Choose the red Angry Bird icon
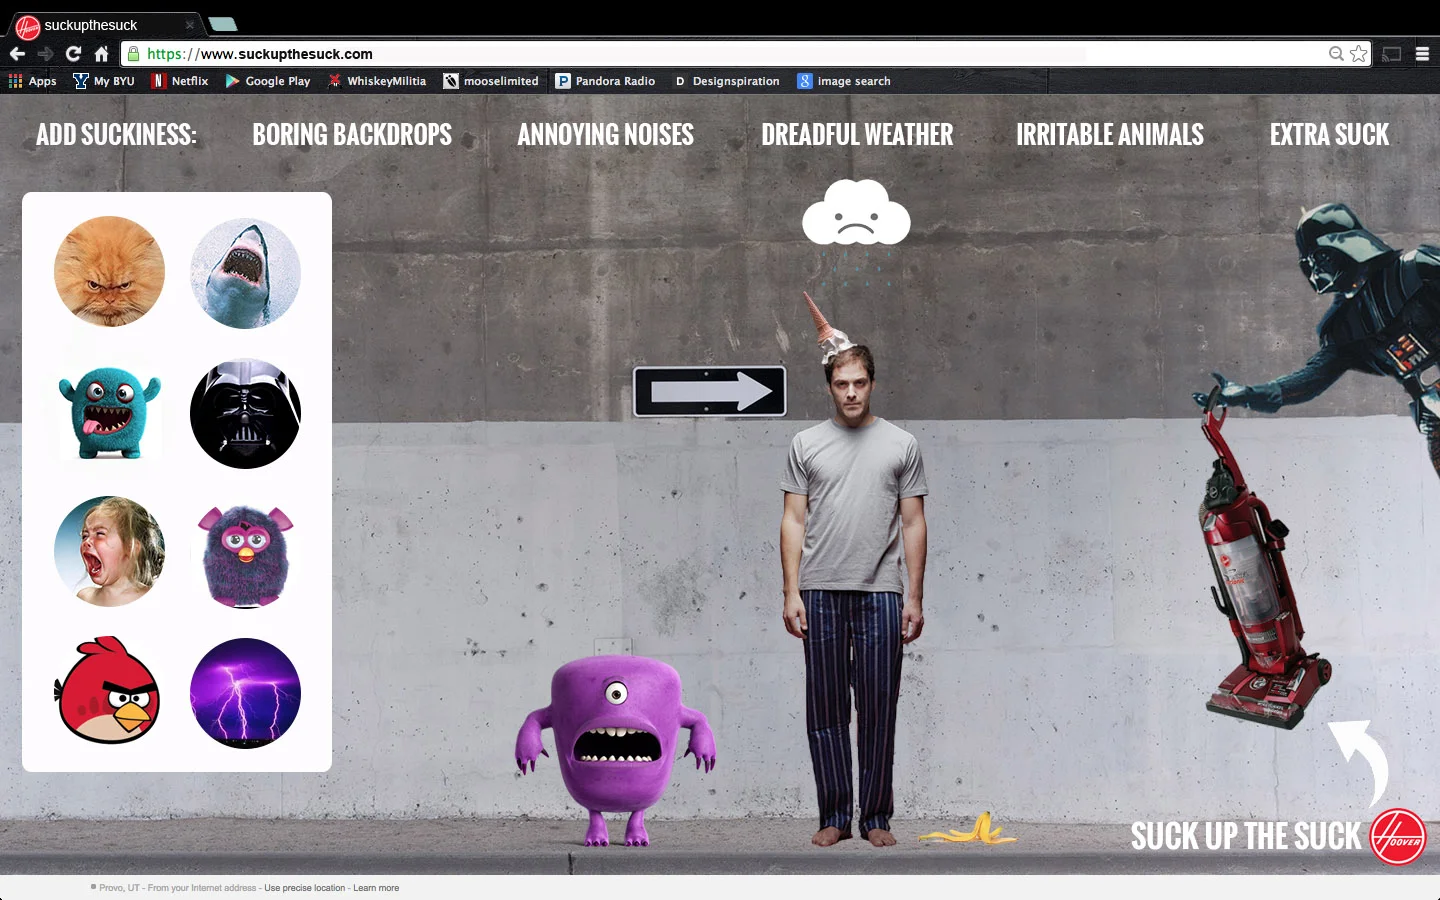The image size is (1440, 900). click(107, 690)
